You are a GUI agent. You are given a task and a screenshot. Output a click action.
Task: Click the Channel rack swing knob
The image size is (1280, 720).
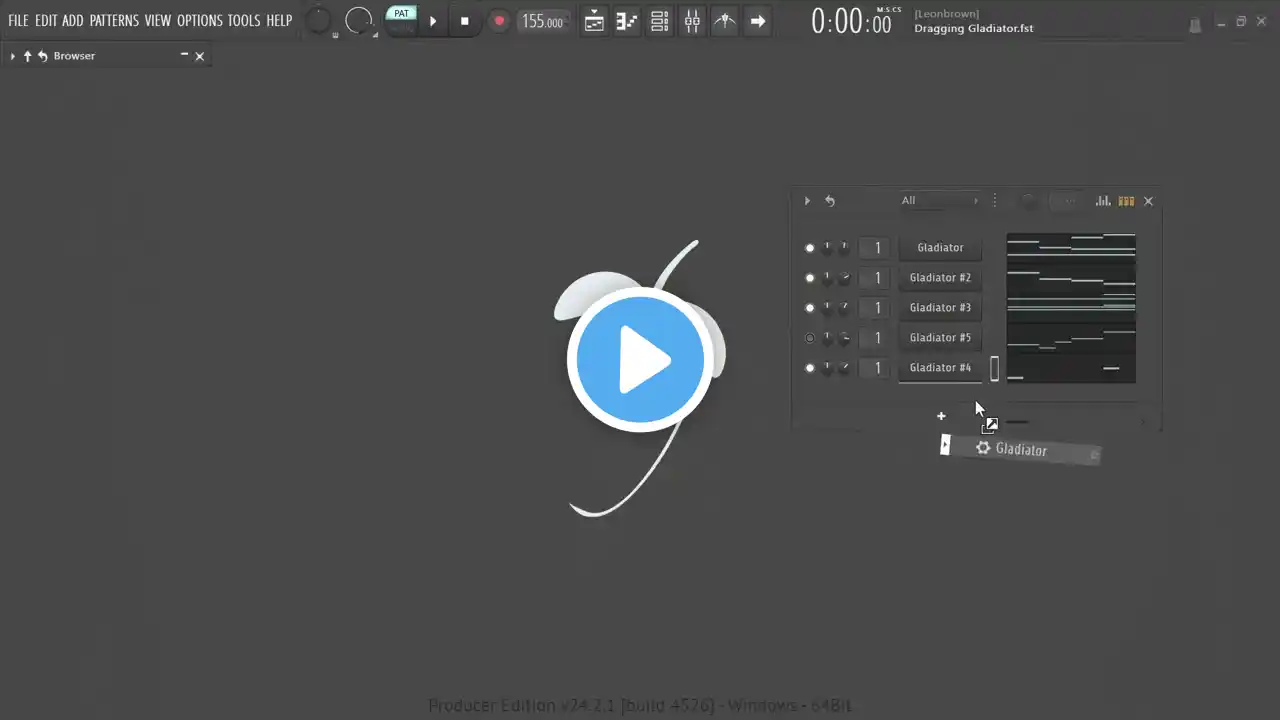pos(1029,201)
